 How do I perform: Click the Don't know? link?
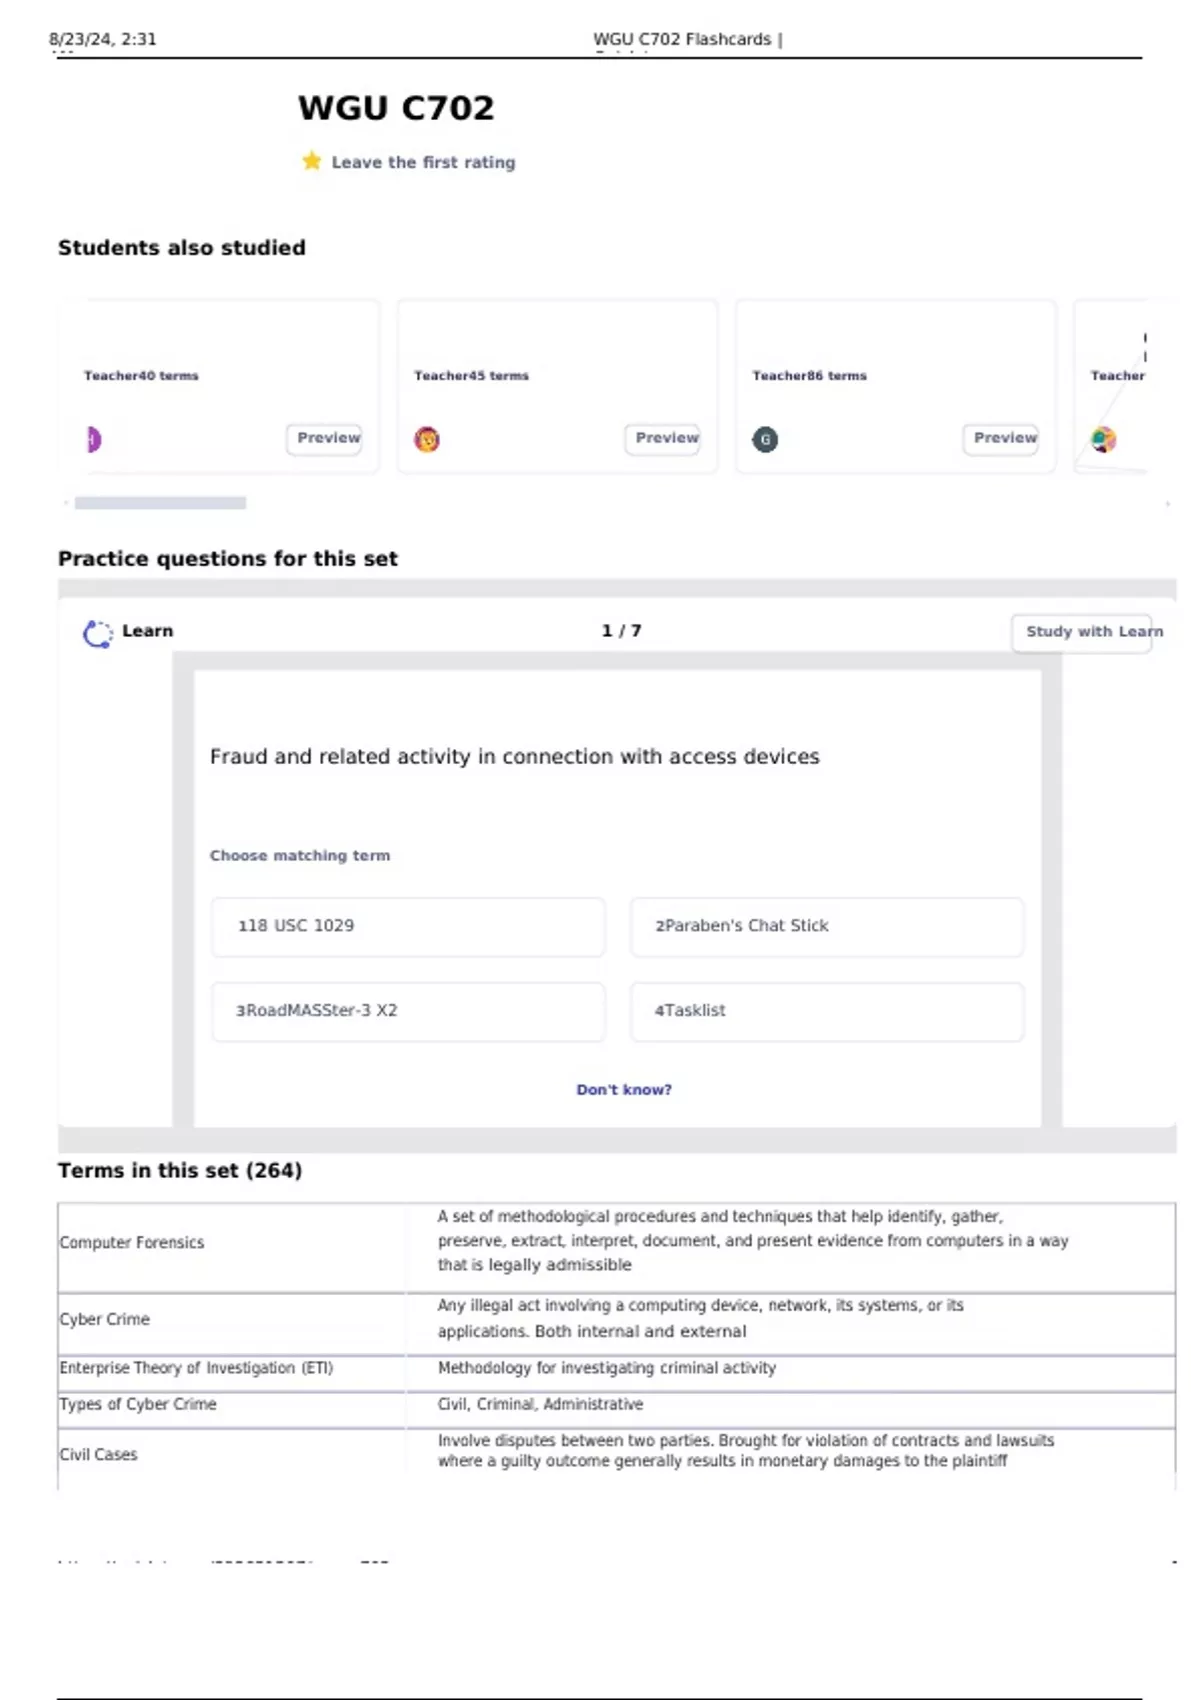click(x=624, y=1090)
